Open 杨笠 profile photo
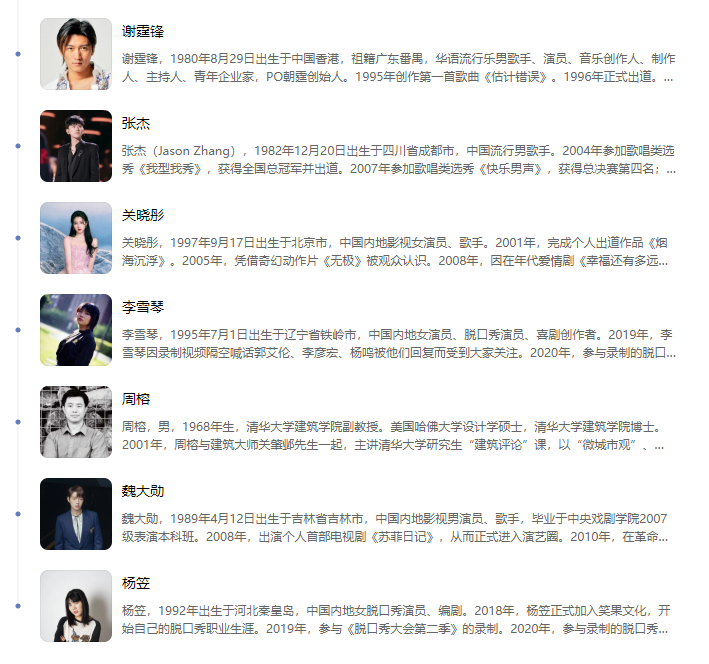 (x=76, y=606)
